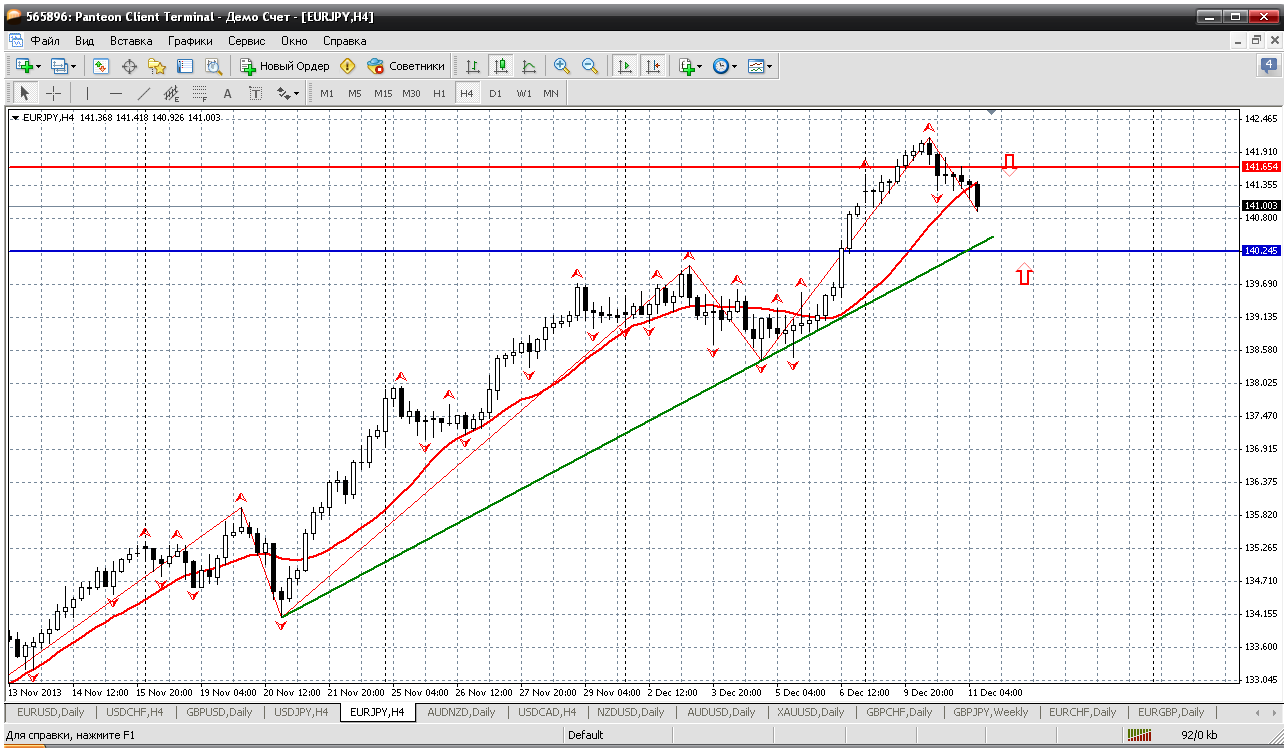Open the Market Watch window icon
This screenshot has height=748, width=1288.
[x=101, y=66]
